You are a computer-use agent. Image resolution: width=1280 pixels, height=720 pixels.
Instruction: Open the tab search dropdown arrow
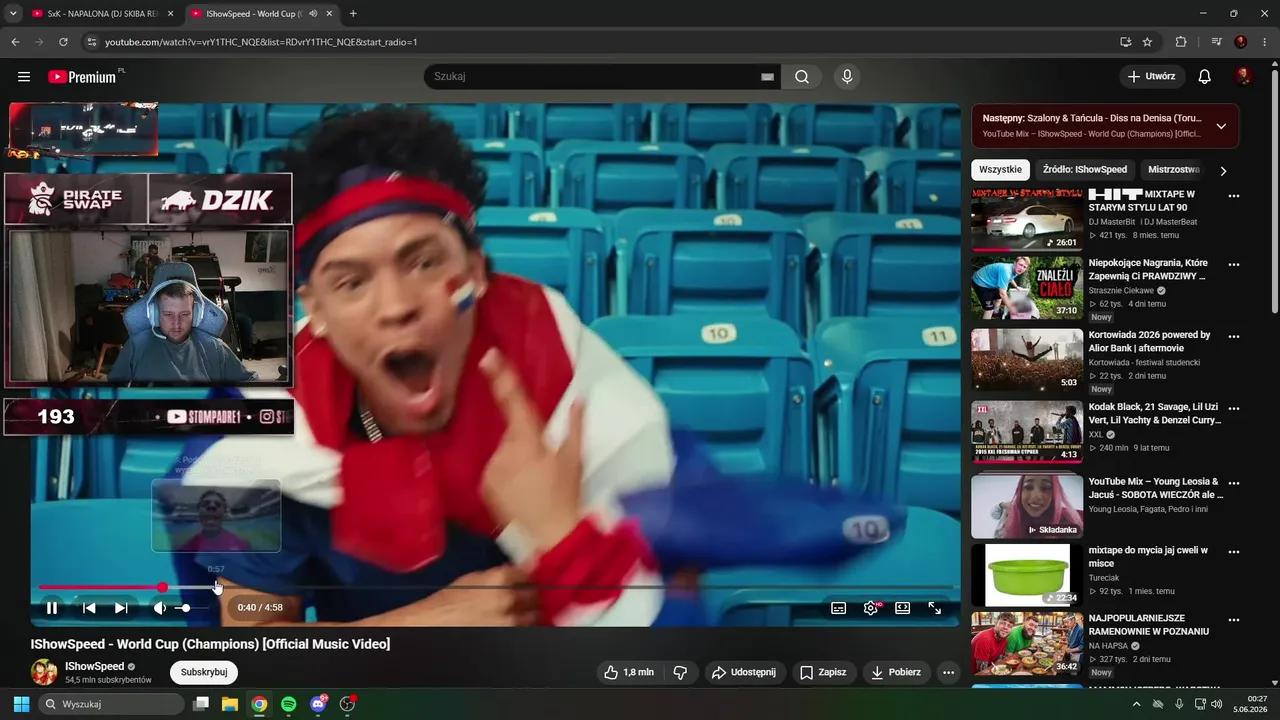(13, 13)
